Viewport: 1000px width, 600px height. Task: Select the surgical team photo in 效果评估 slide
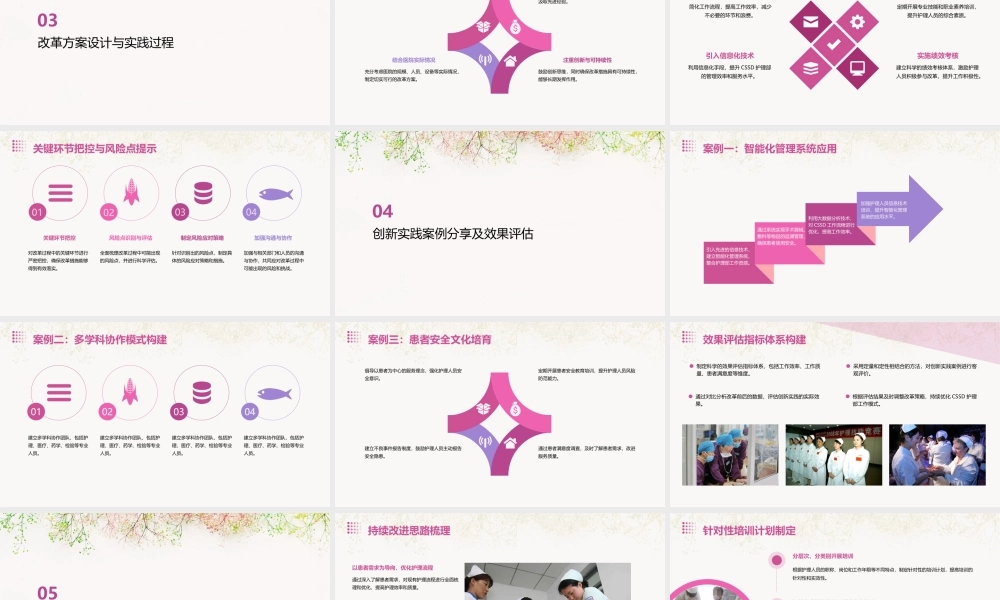coord(730,455)
